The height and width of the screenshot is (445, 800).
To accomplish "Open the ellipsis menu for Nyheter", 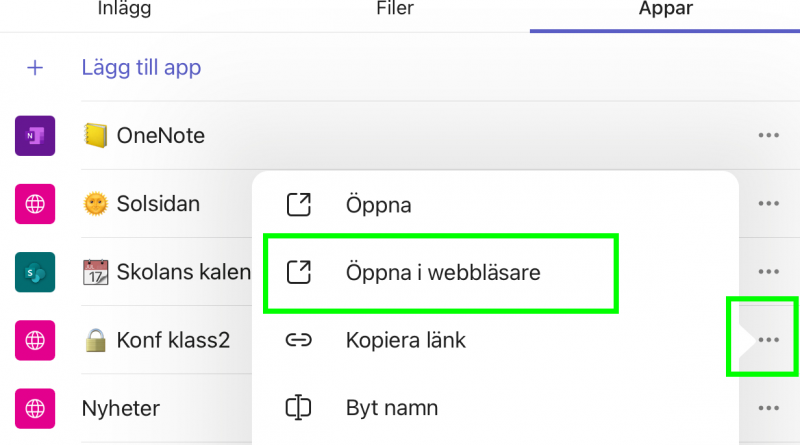I will point(768,408).
